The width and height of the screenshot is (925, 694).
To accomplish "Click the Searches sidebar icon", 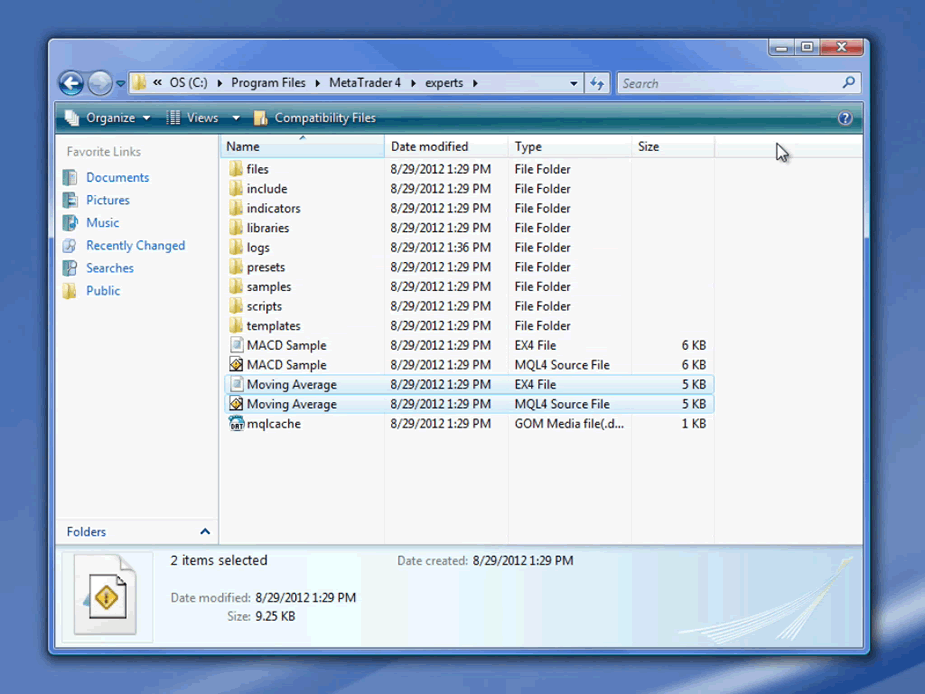I will click(x=70, y=268).
